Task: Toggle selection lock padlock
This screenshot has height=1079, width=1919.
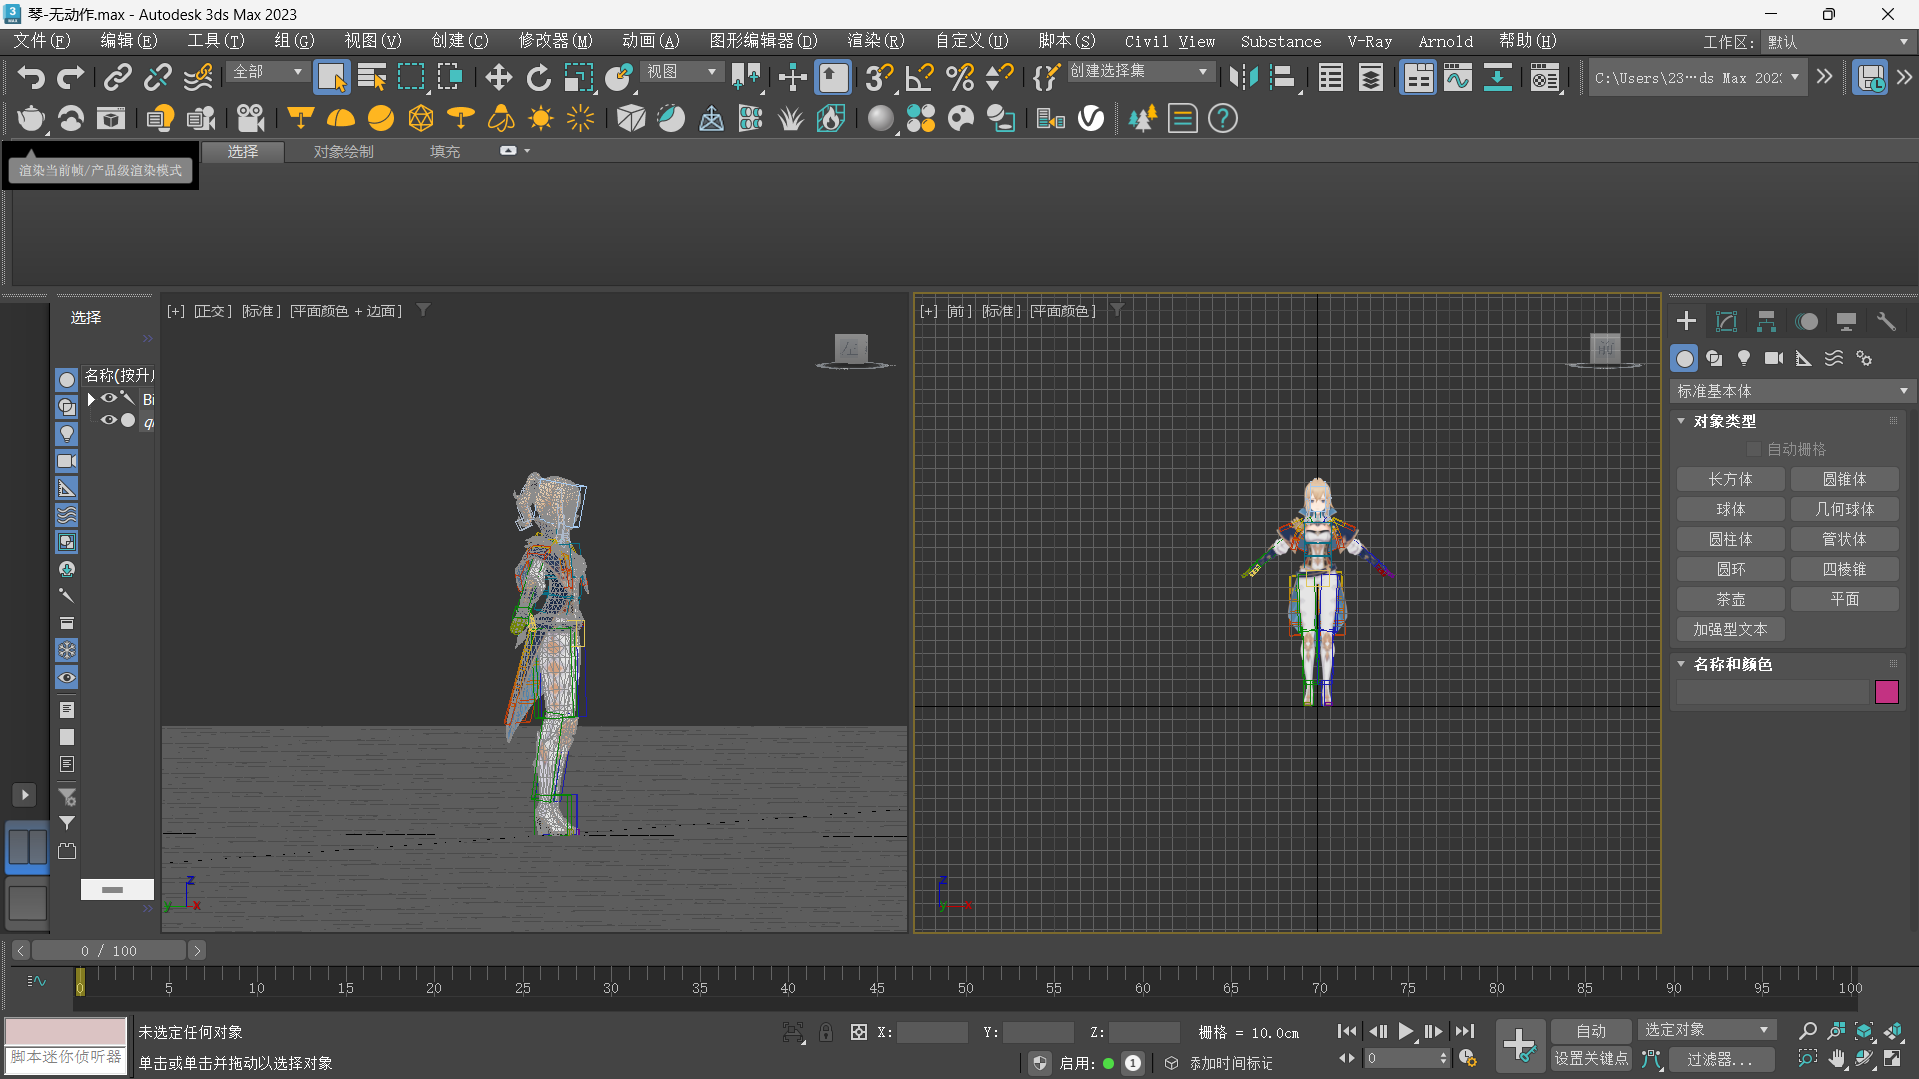Action: (x=826, y=1032)
